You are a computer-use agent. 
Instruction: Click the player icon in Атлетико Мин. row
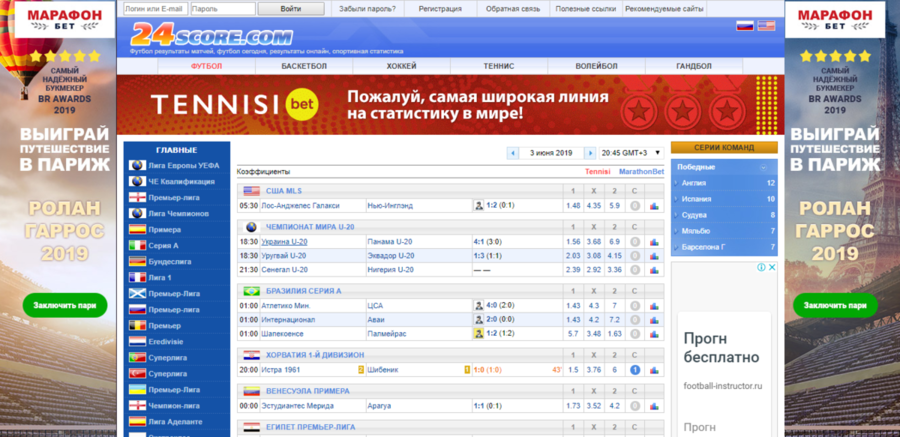(479, 306)
